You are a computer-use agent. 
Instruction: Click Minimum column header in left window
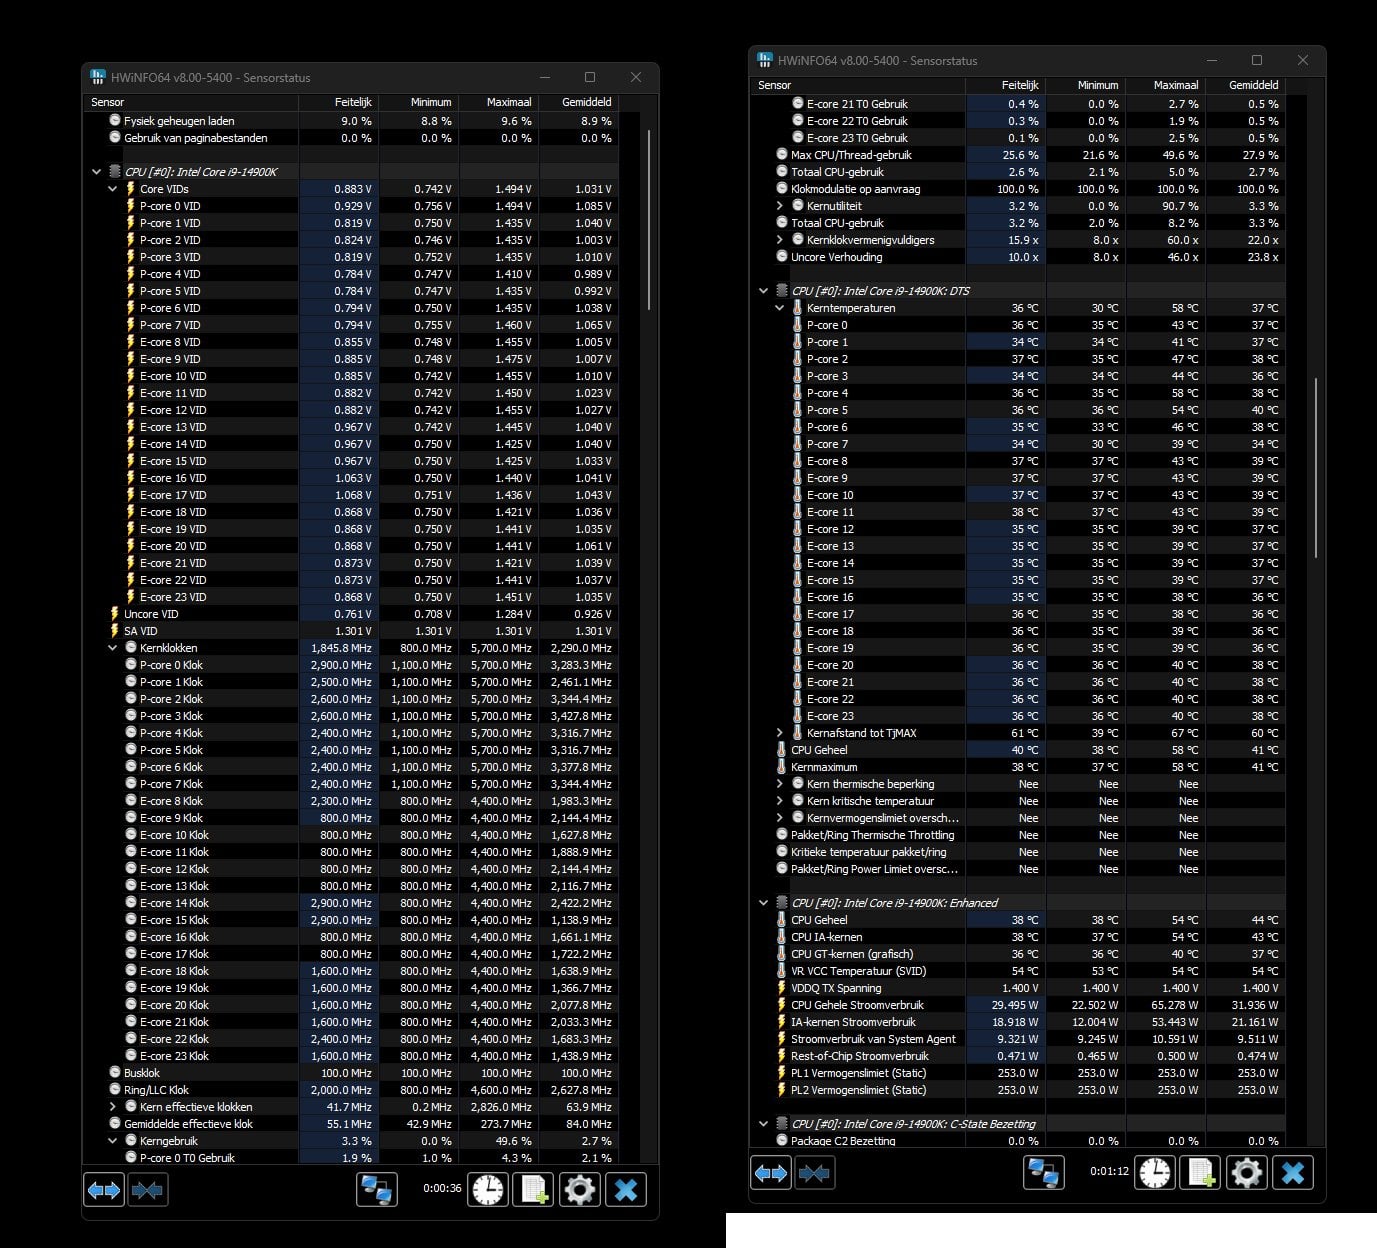[x=419, y=102]
